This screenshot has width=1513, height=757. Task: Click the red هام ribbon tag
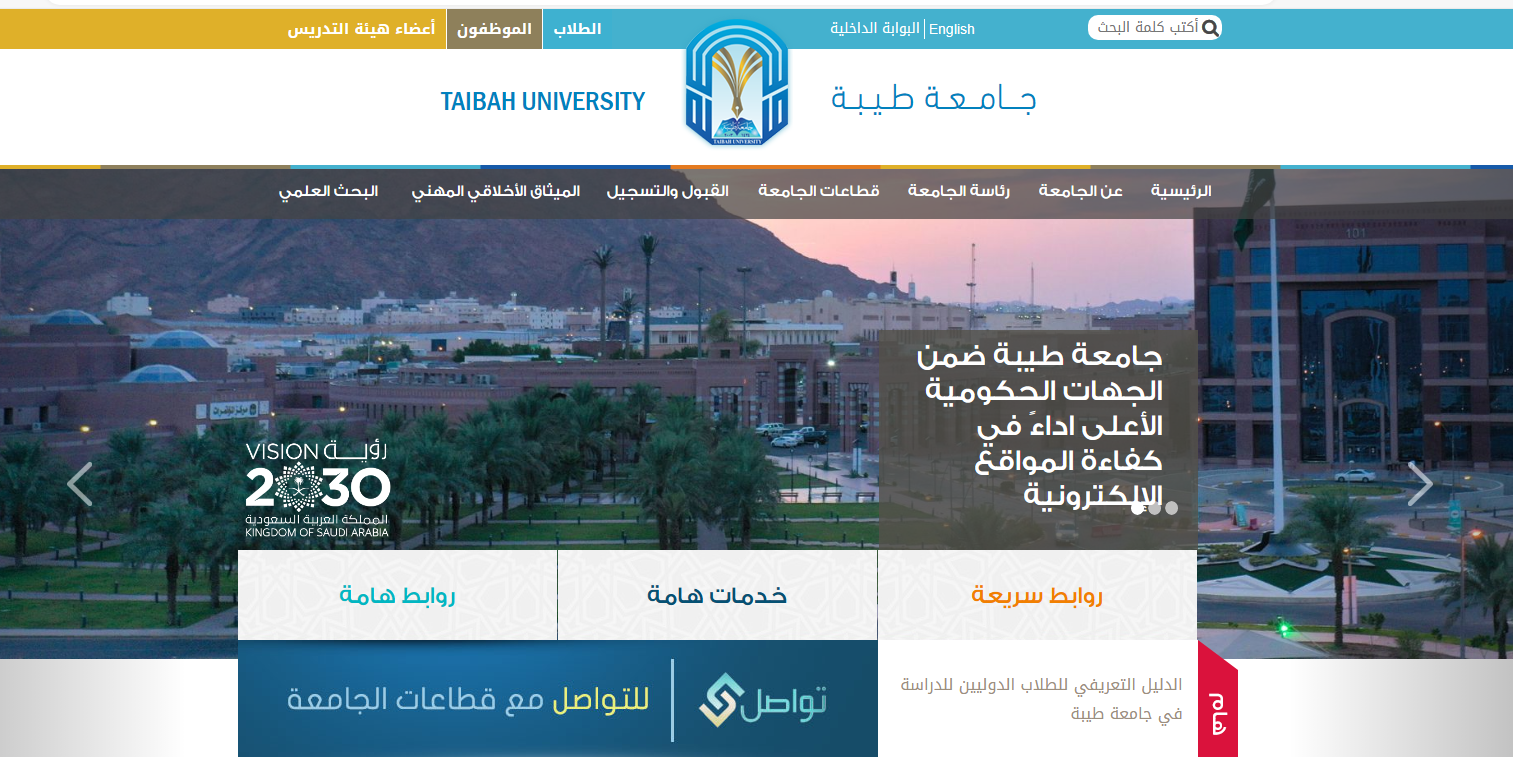pyautogui.click(x=1217, y=699)
